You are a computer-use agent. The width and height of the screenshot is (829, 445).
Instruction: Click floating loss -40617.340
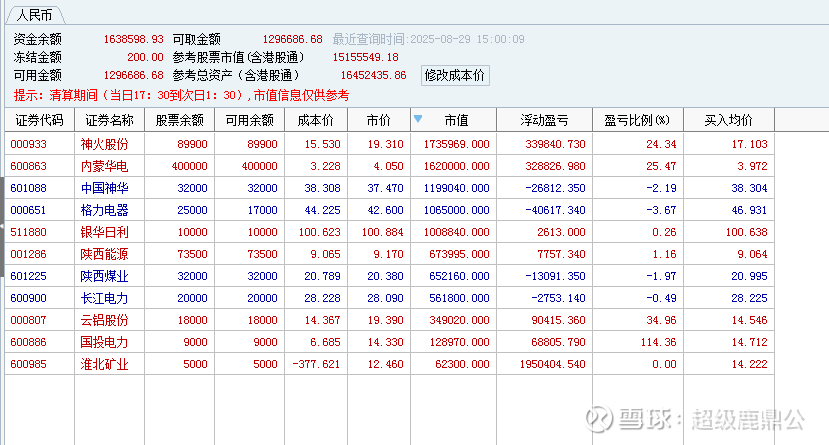pyautogui.click(x=555, y=210)
